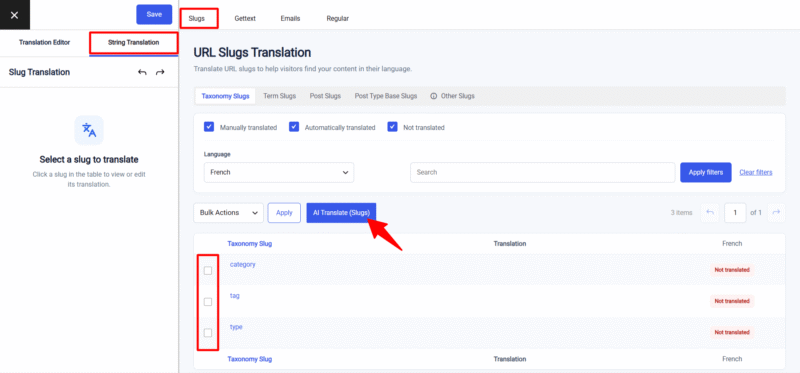Click the URL Slugs Translation heading
The width and height of the screenshot is (800, 373).
click(x=252, y=52)
